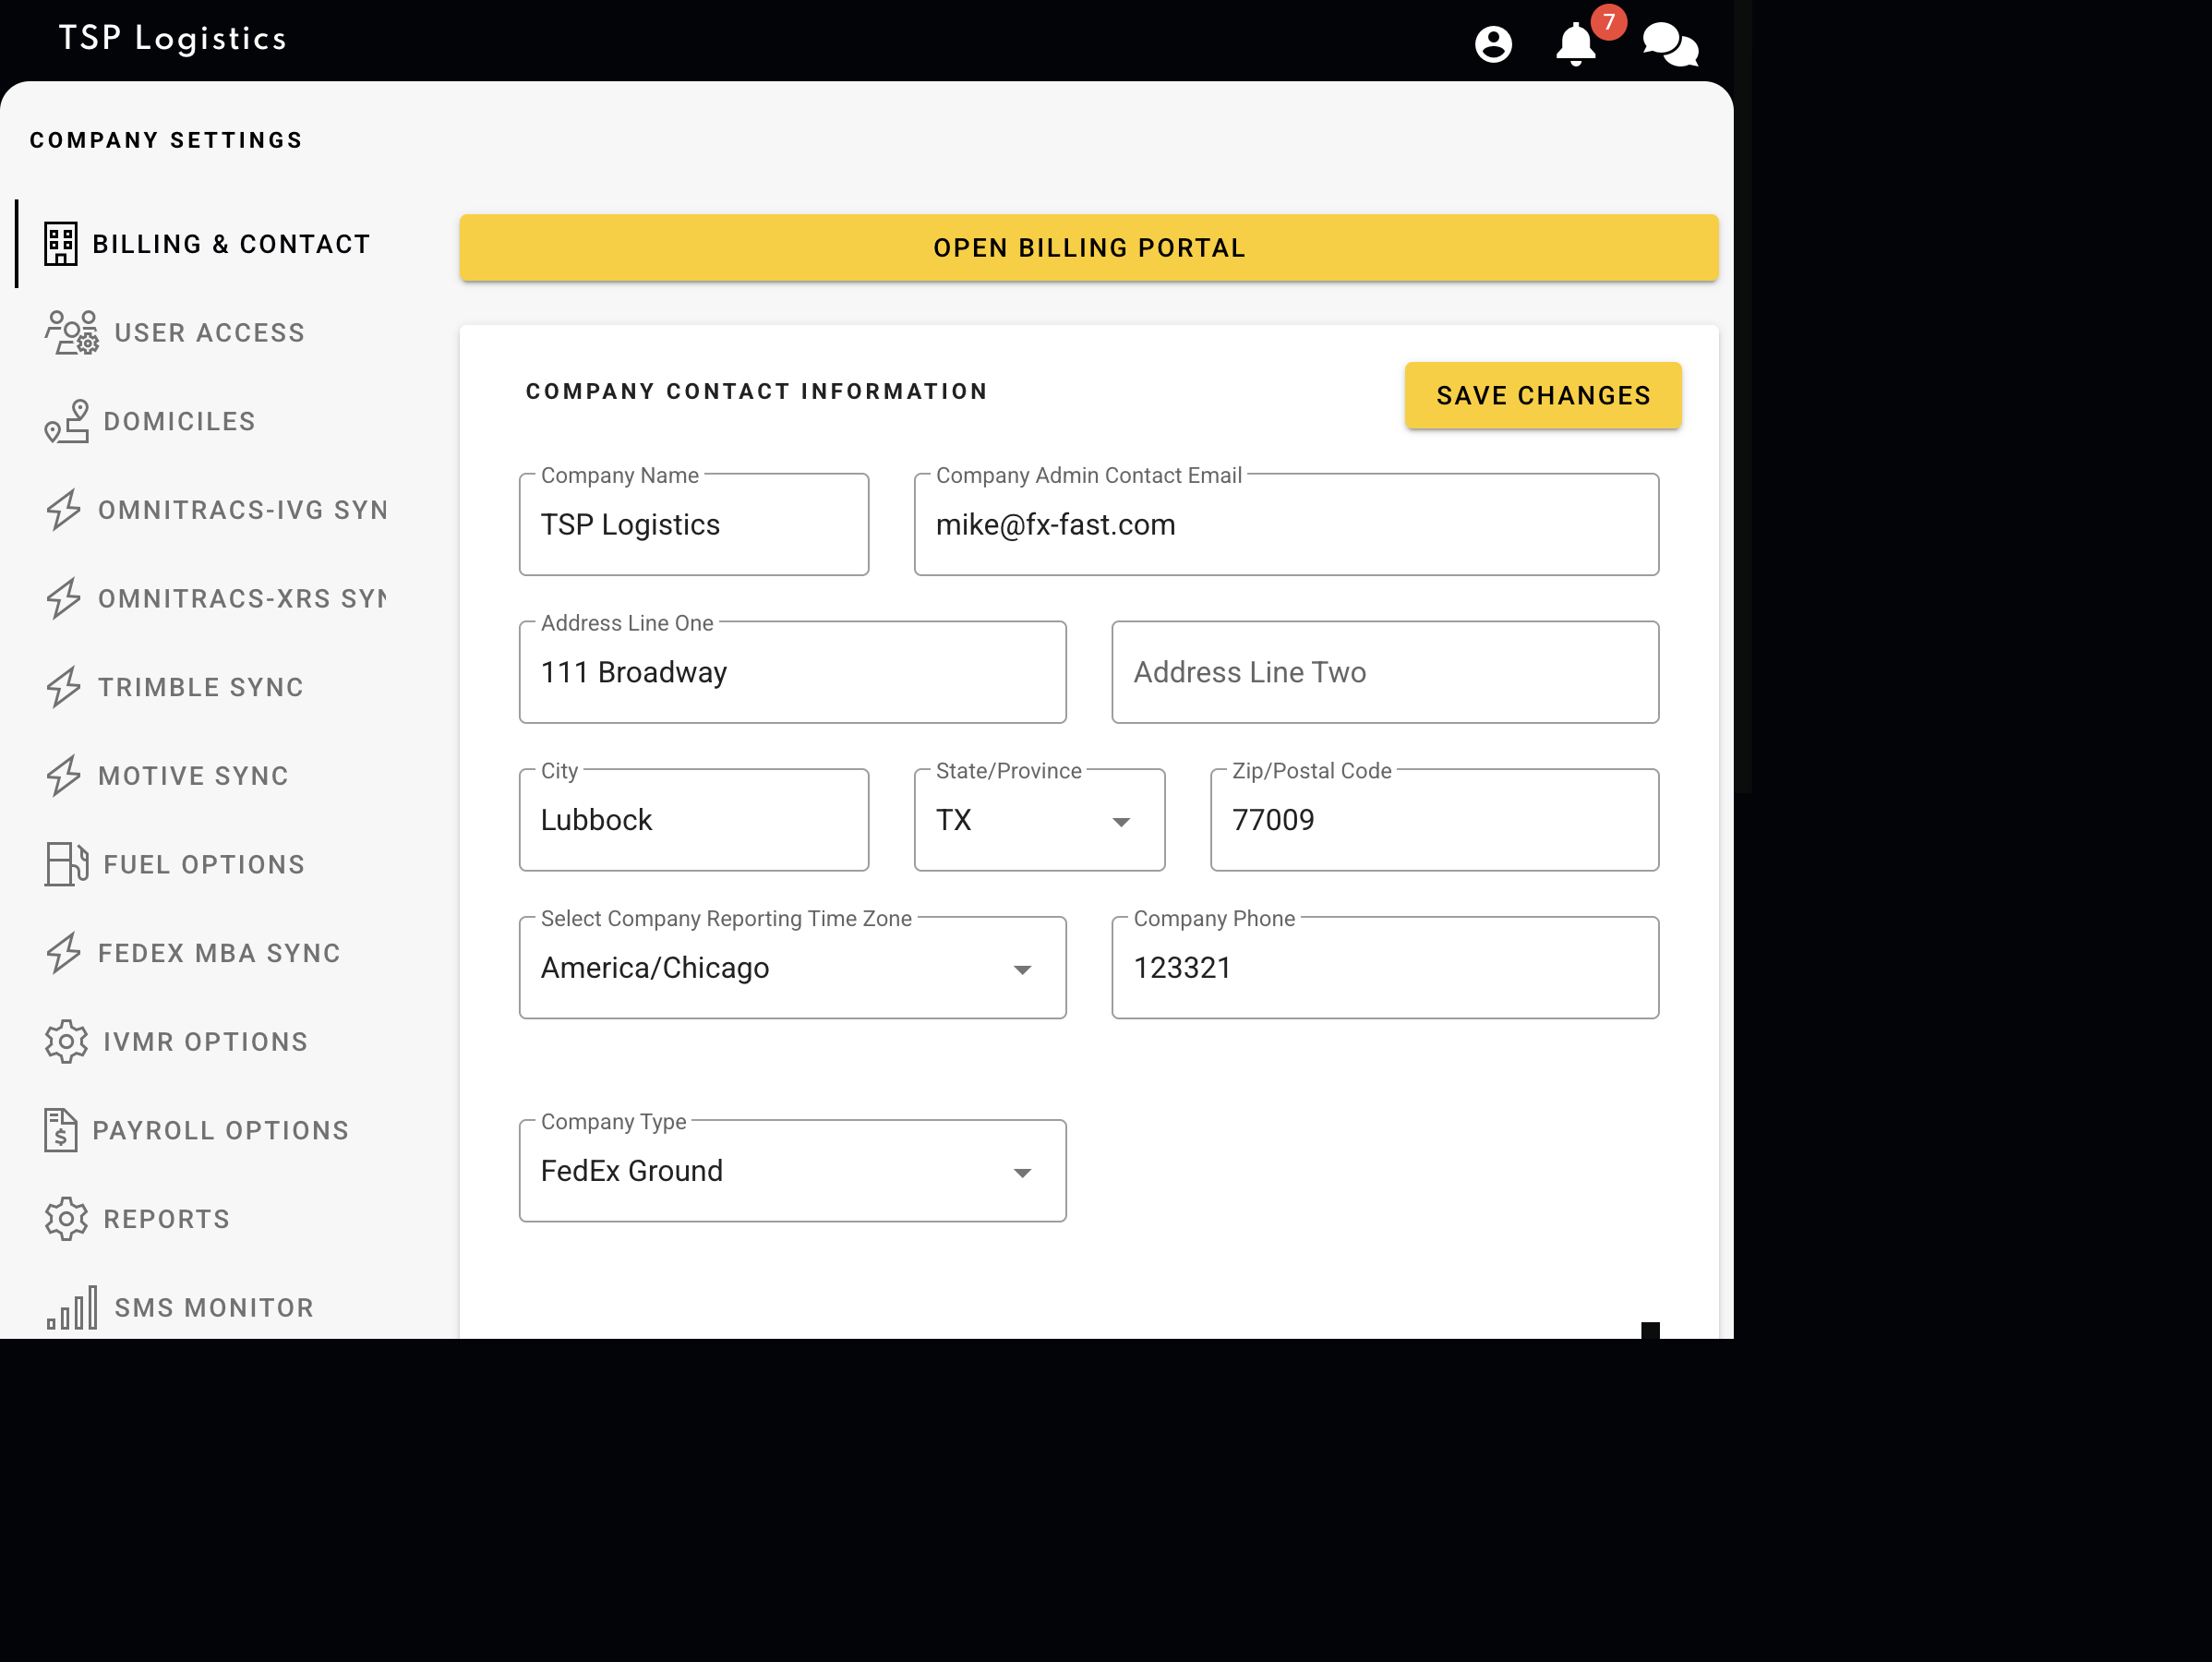Expand the Reporting Time Zone dropdown arrow
Image resolution: width=2212 pixels, height=1662 pixels.
pyautogui.click(x=1022, y=970)
